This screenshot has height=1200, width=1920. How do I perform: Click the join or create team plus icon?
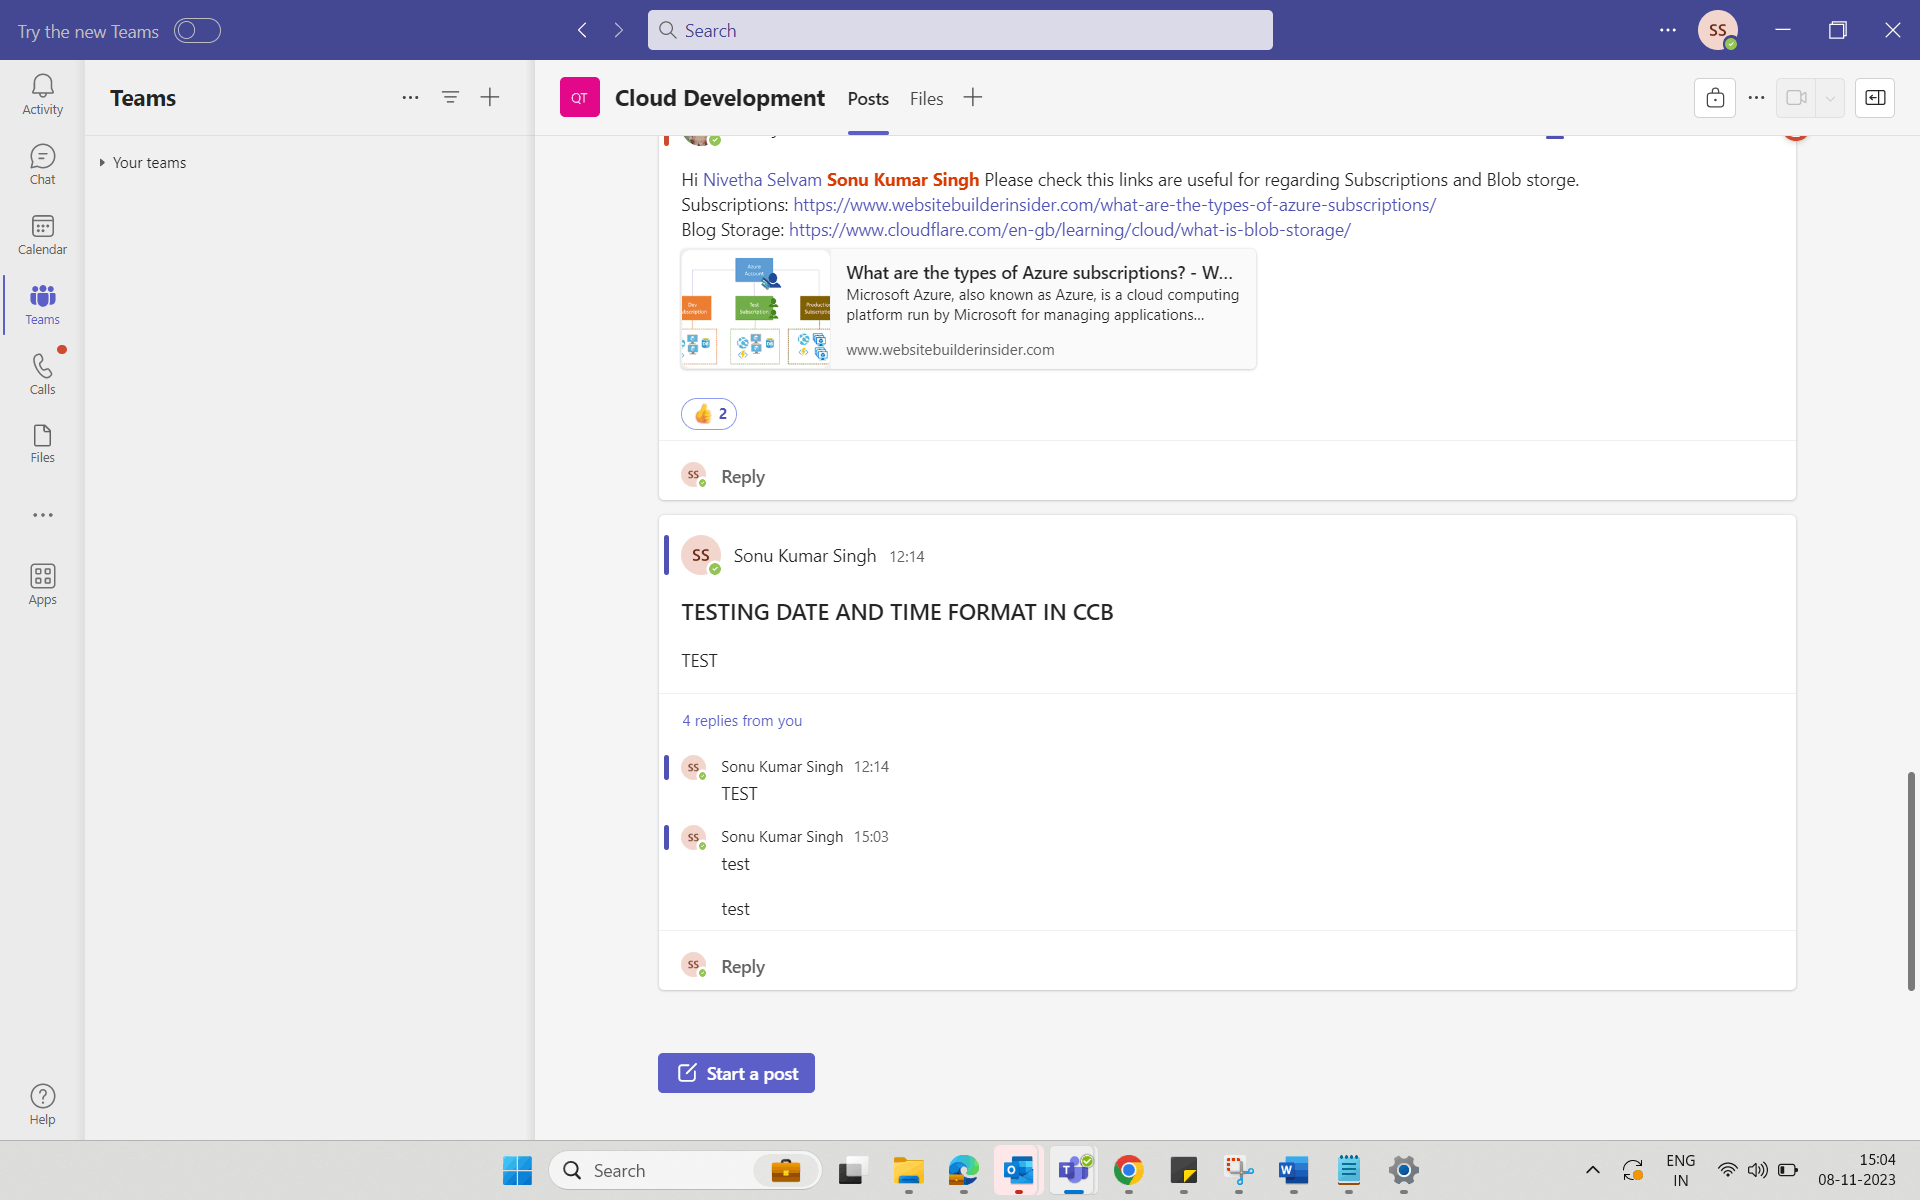click(490, 97)
